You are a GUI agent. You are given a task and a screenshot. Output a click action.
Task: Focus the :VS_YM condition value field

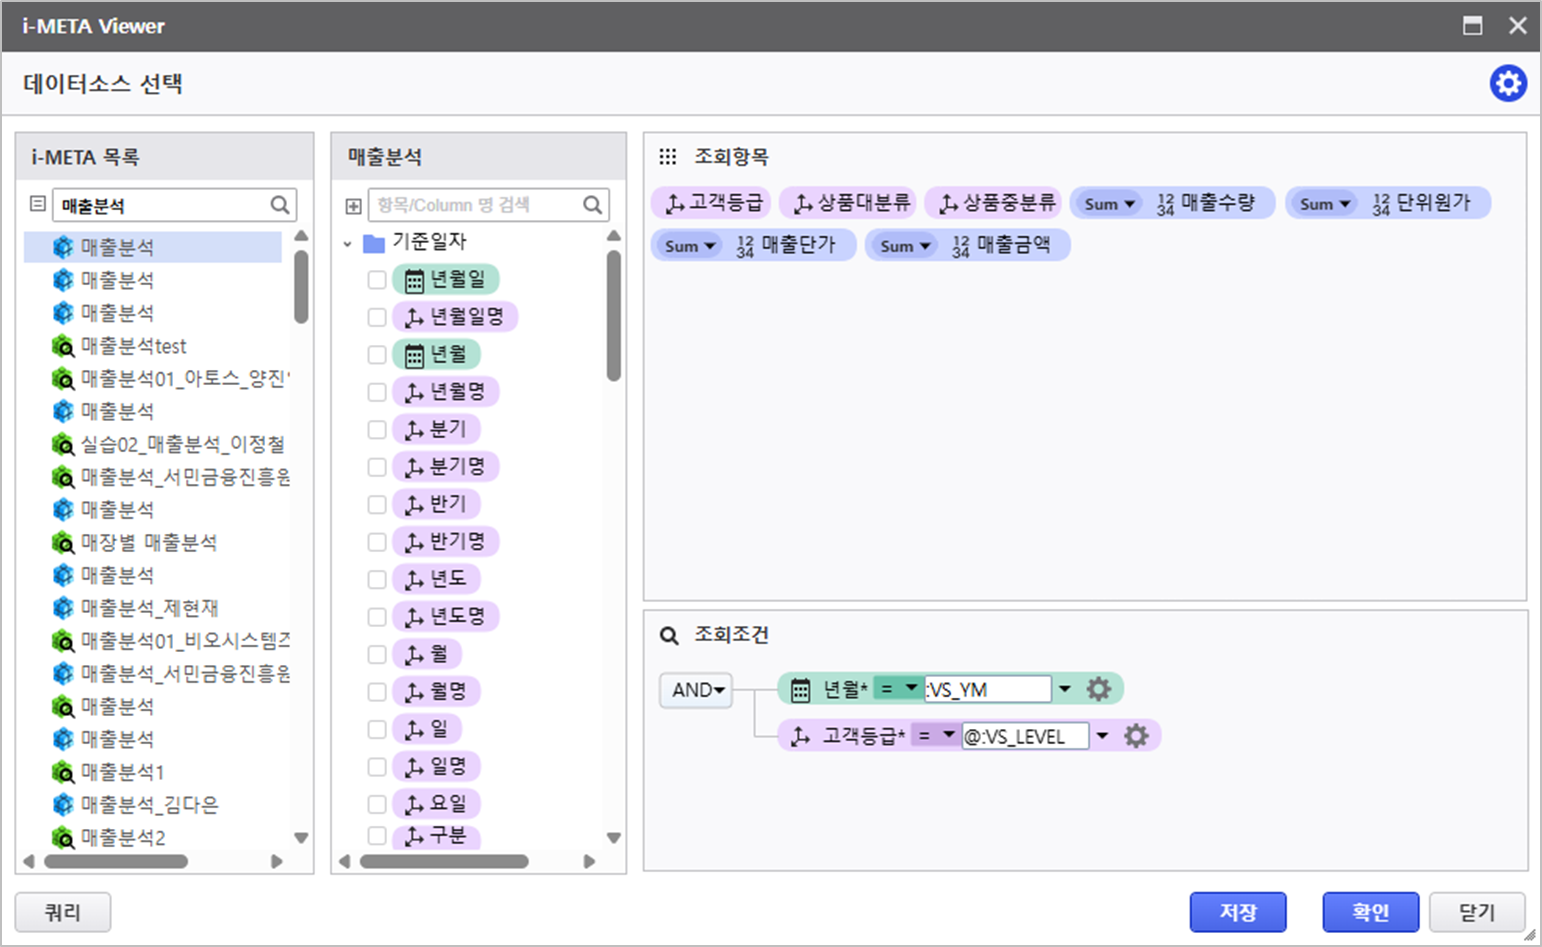pos(988,689)
